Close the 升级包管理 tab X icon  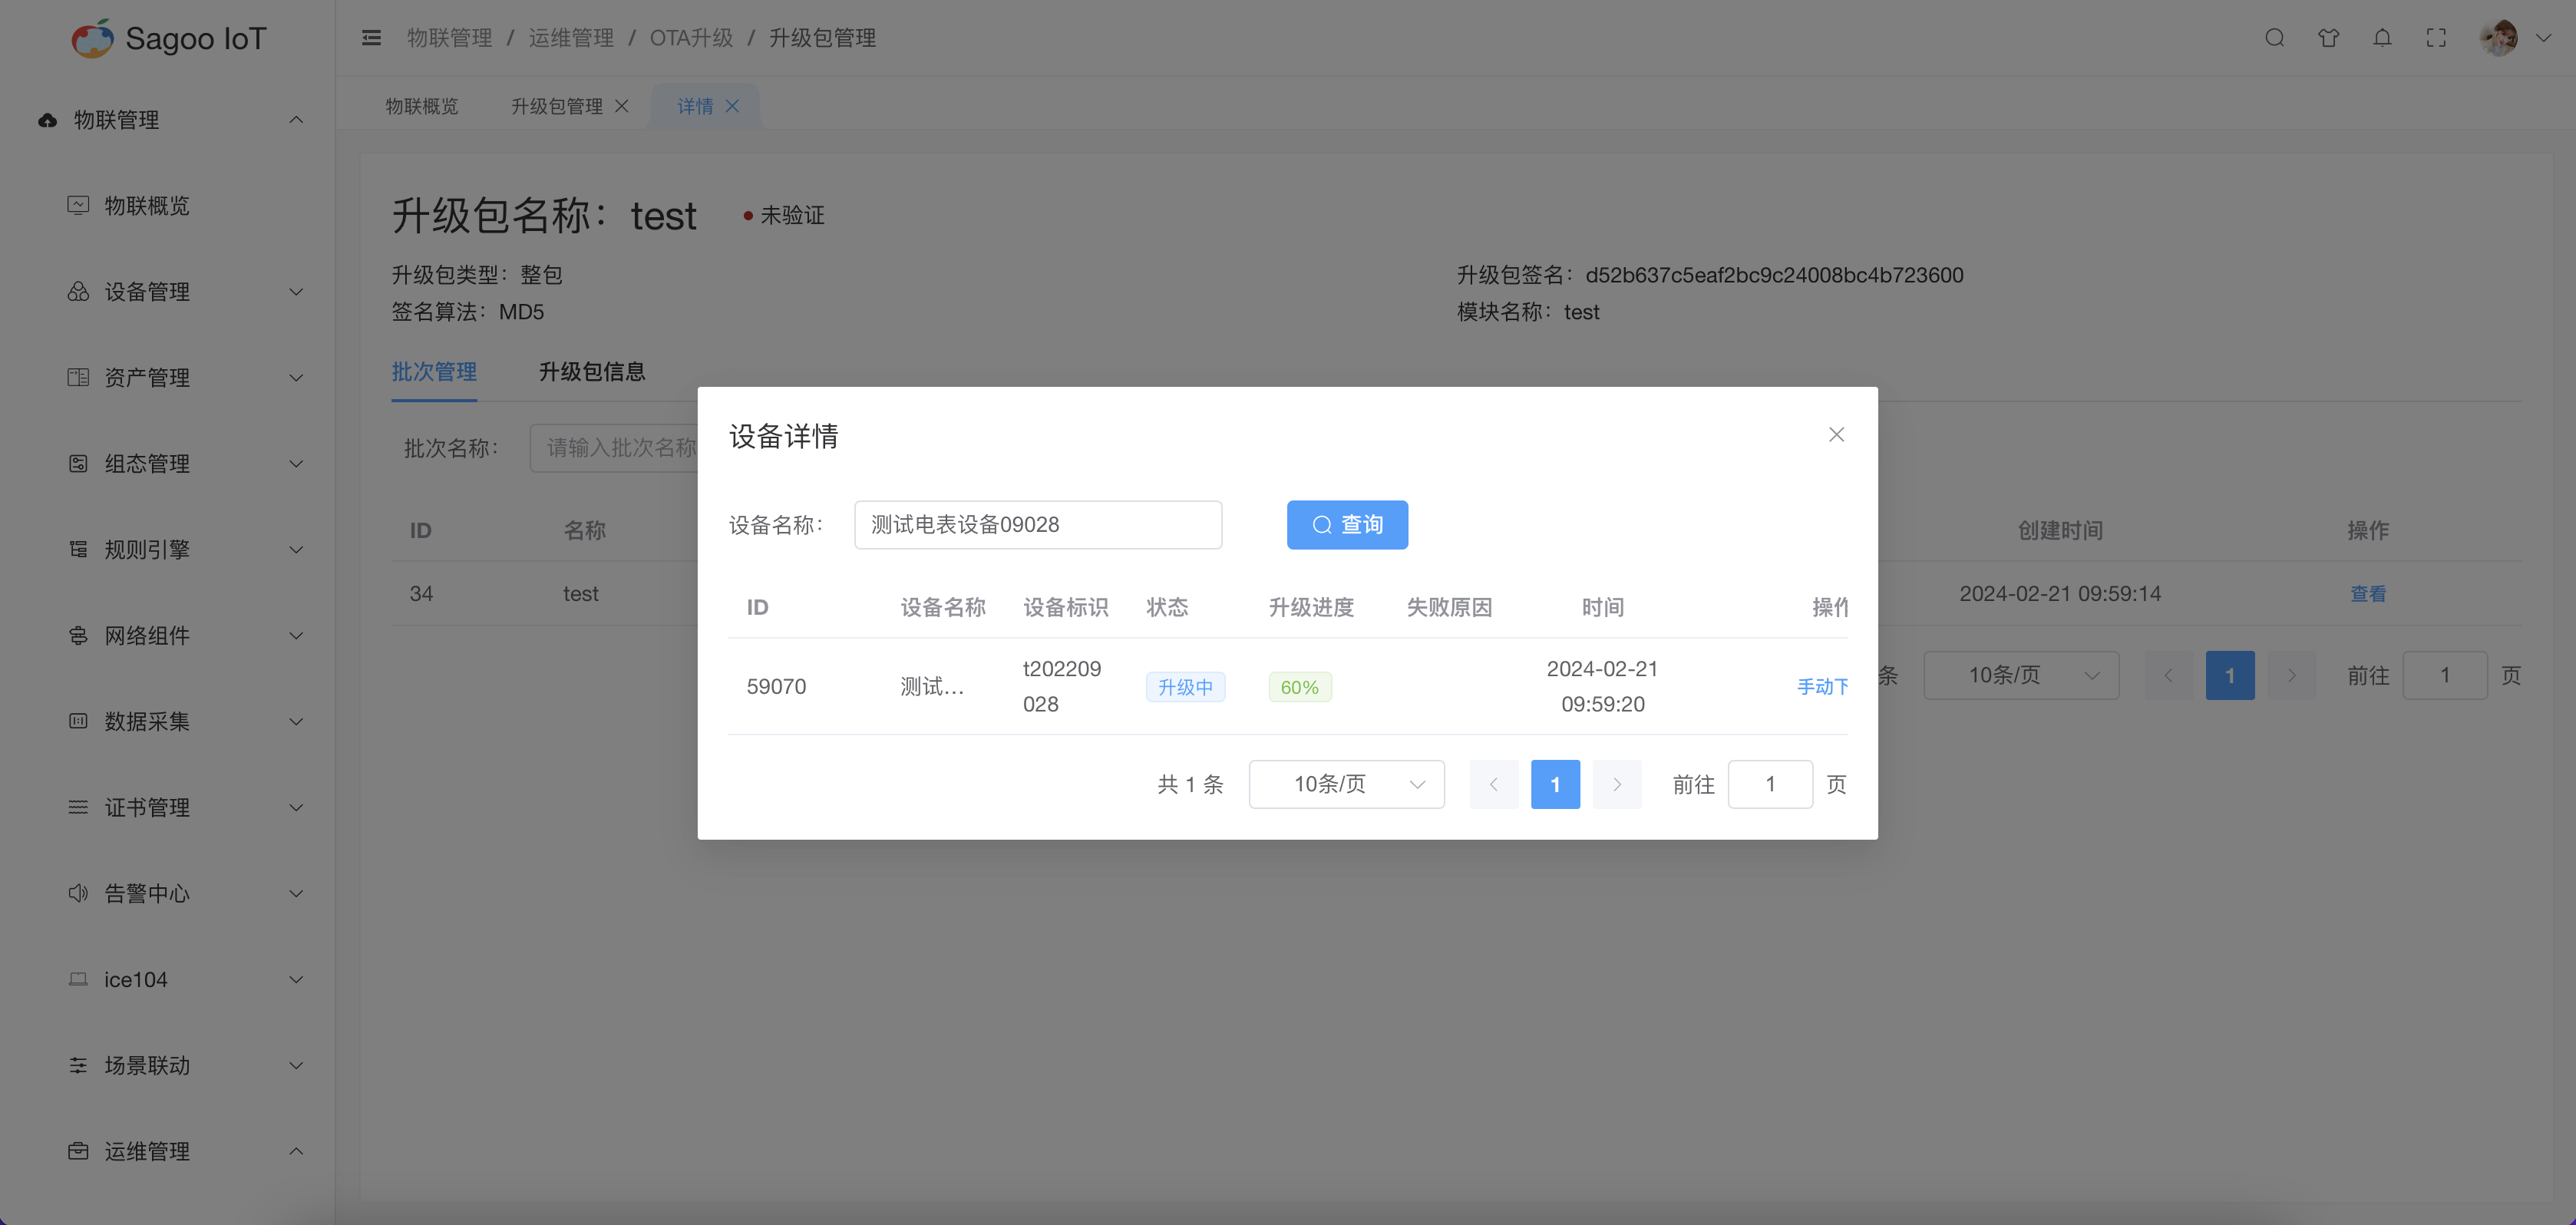coord(621,106)
